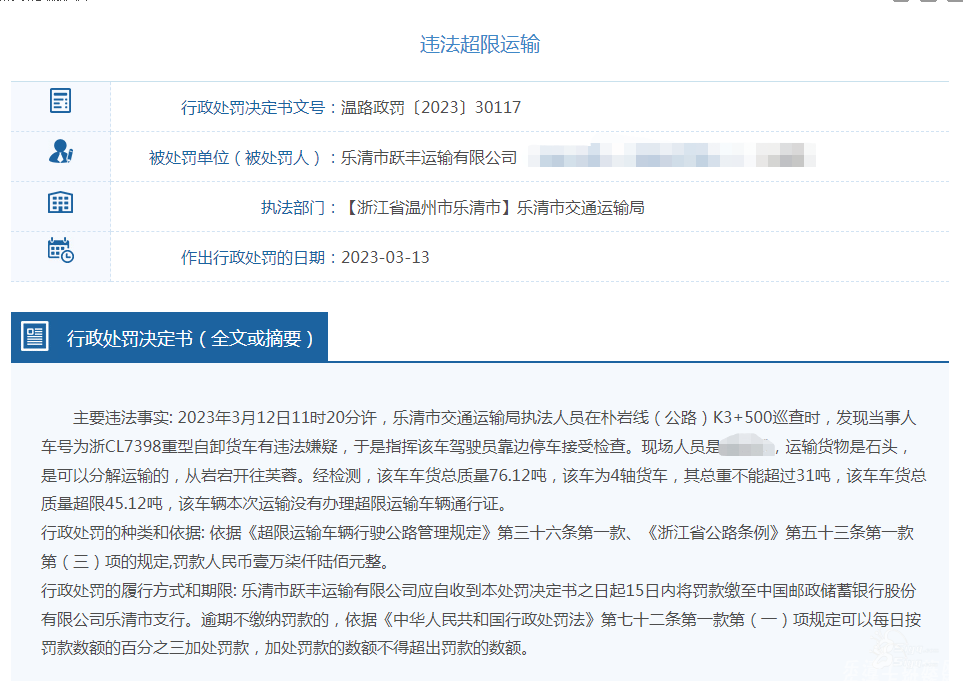The width and height of the screenshot is (963, 695).
Task: Open the 违法超限运输 title link
Action: (480, 44)
